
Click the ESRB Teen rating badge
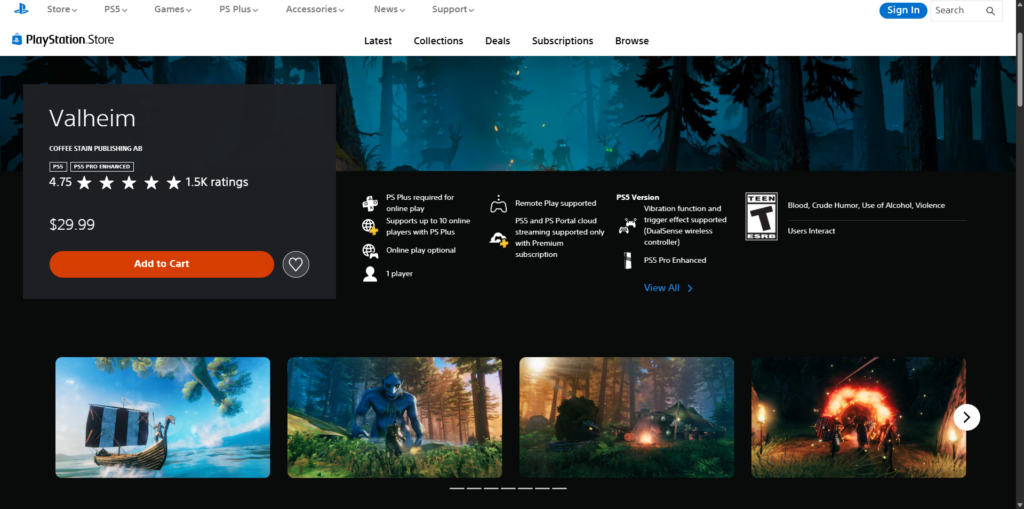[761, 216]
